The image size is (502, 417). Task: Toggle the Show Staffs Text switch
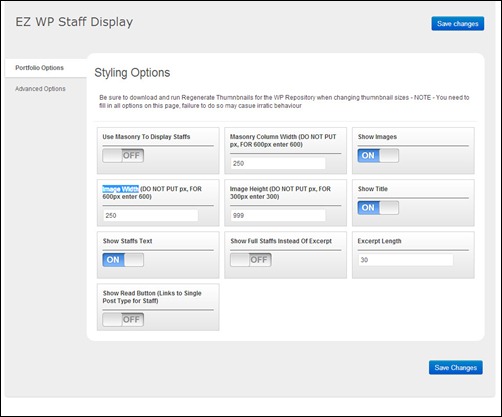pos(123,260)
